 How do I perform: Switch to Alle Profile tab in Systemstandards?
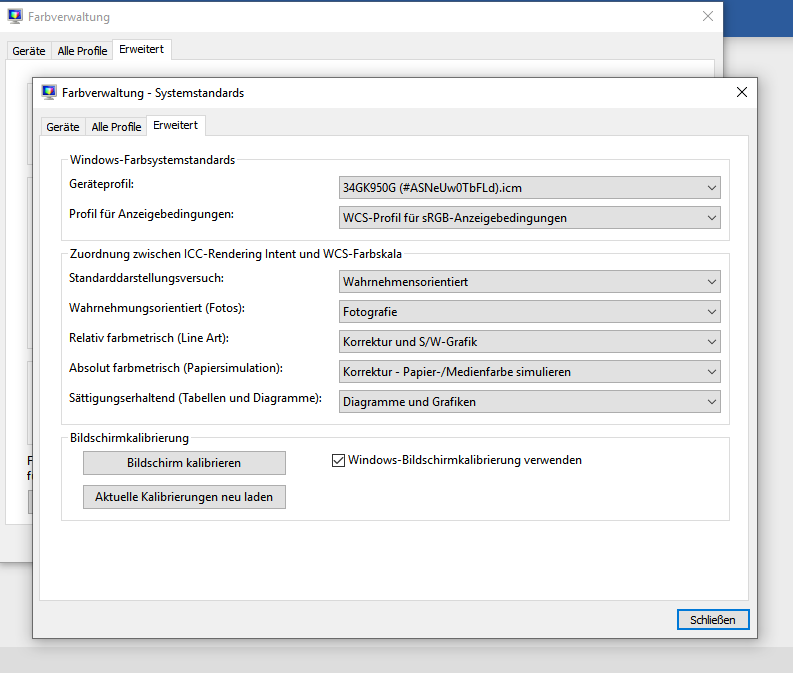[x=116, y=127]
